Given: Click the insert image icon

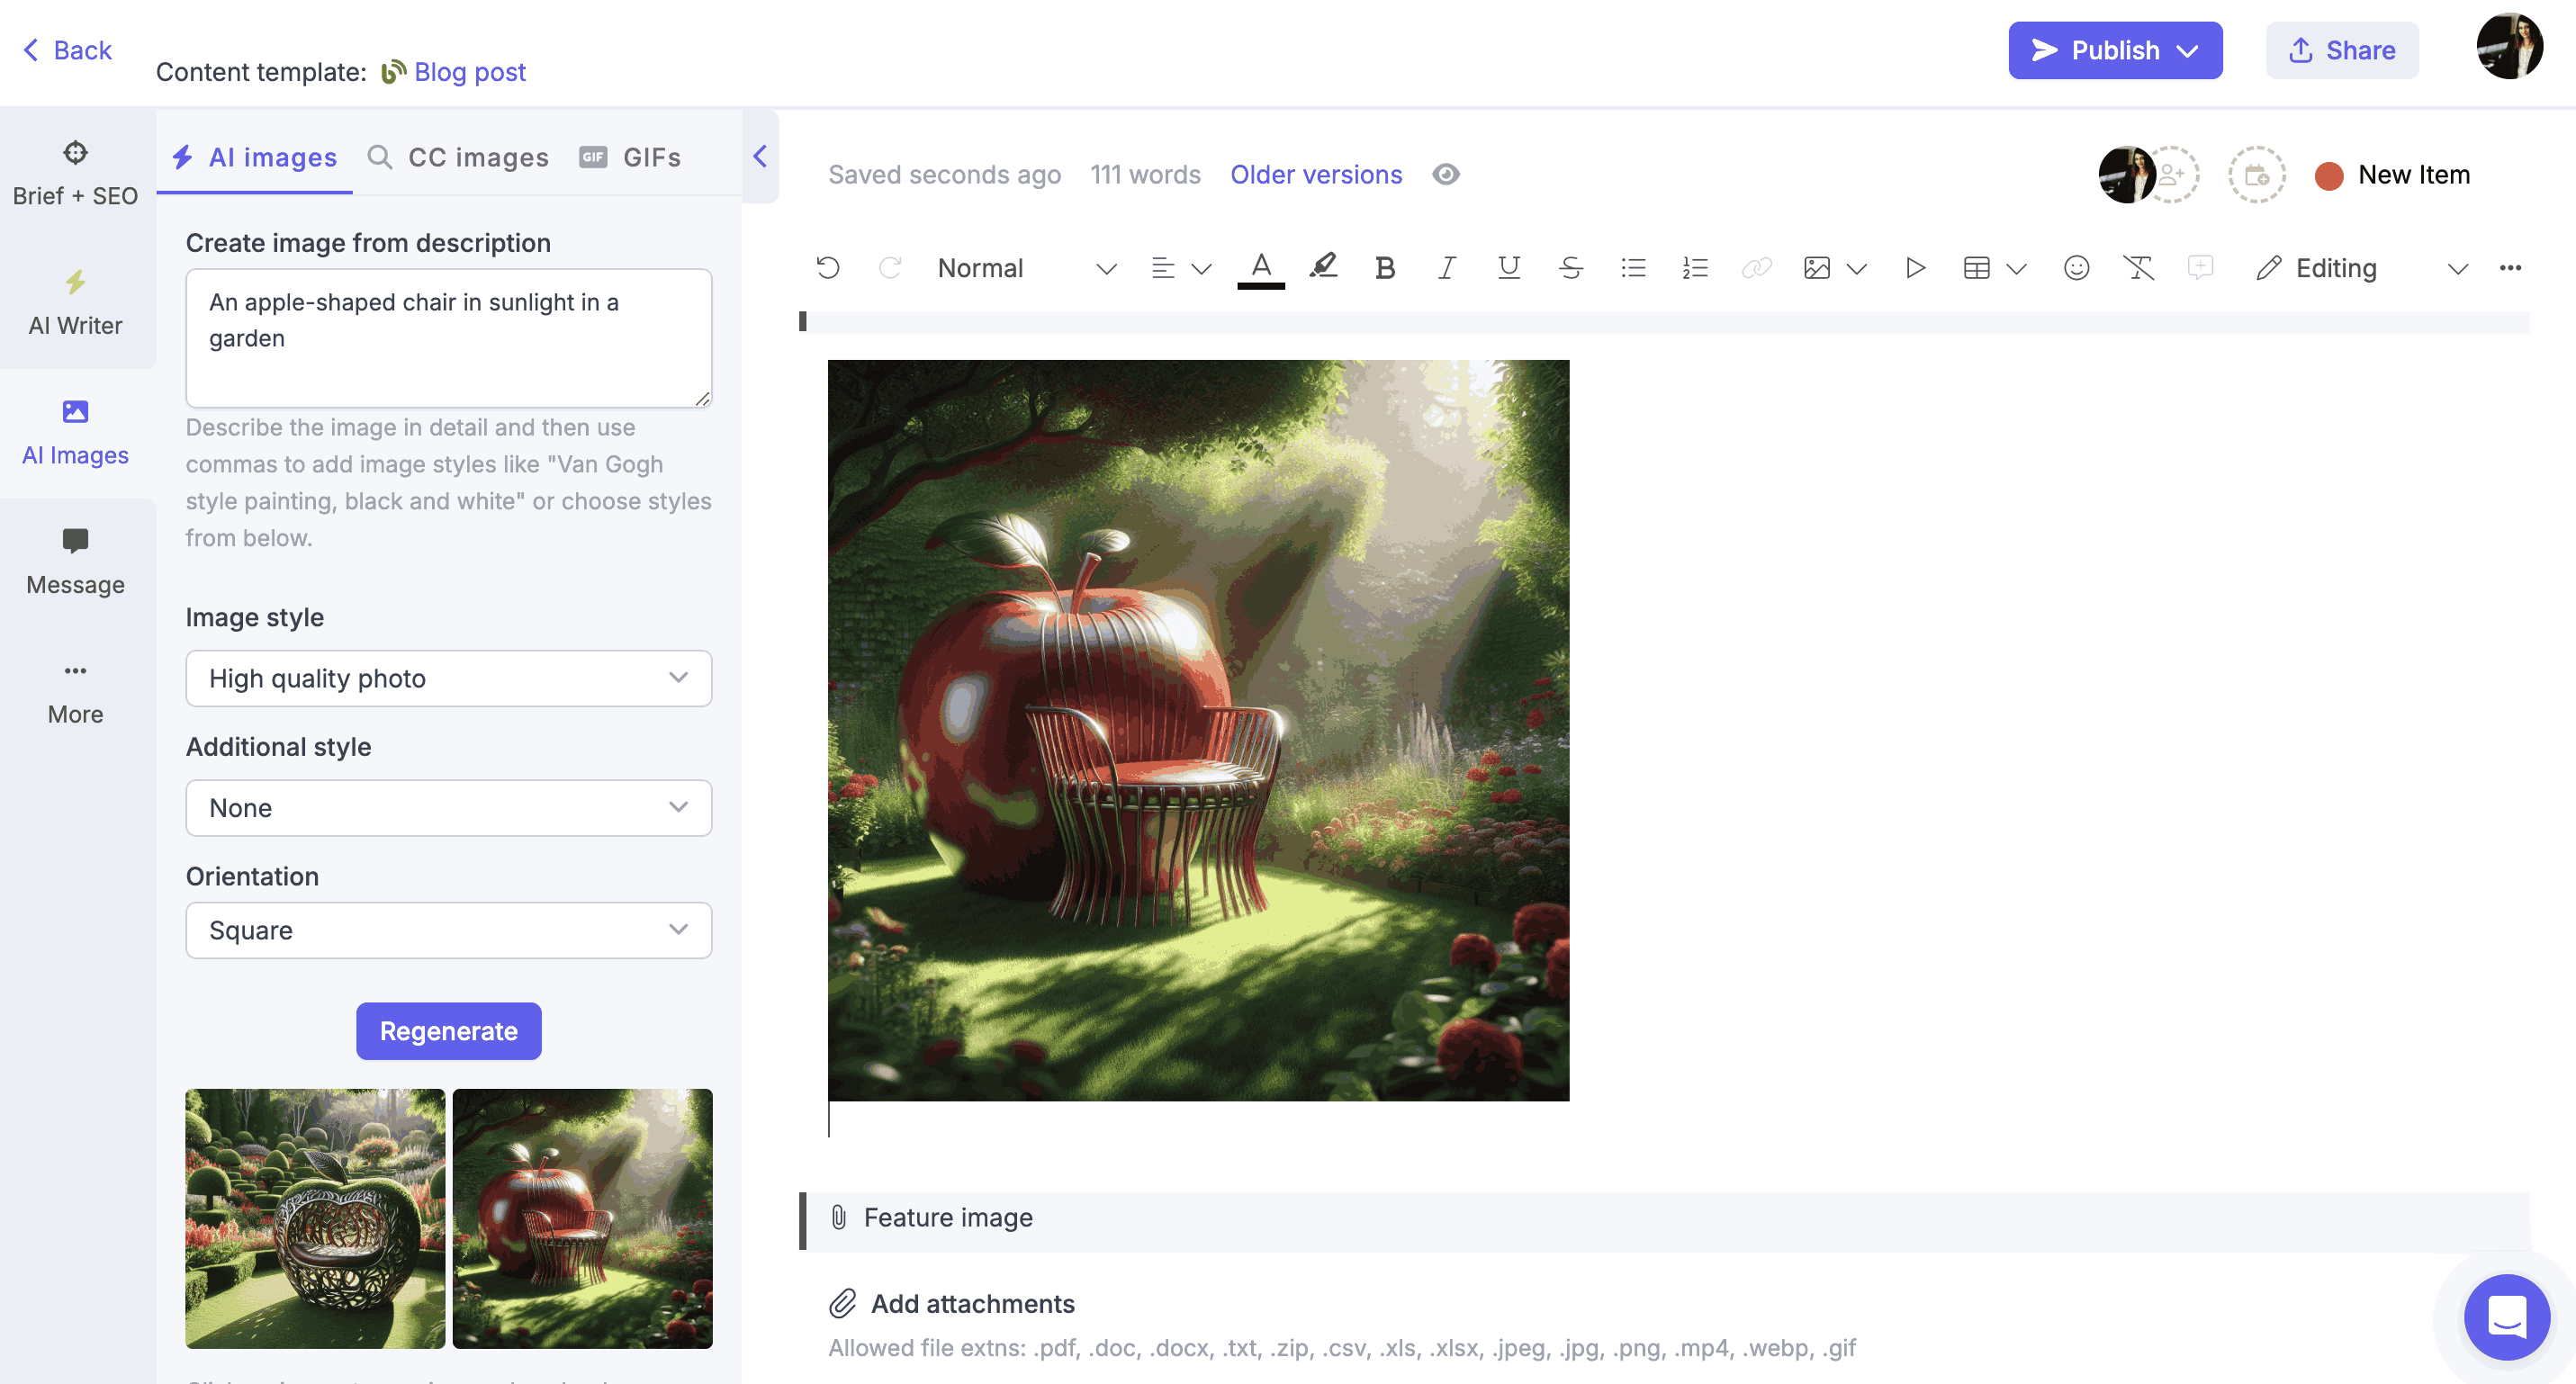Looking at the screenshot, I should tap(1817, 268).
